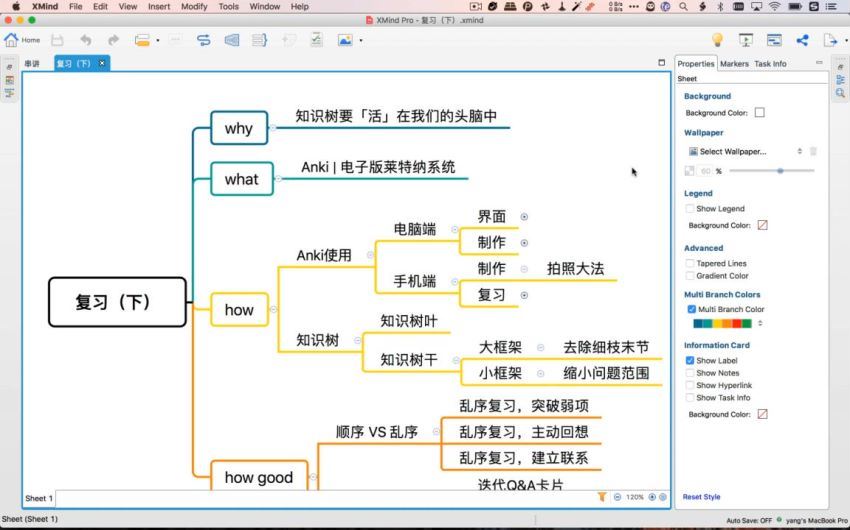This screenshot has height=530, width=850.
Task: Click the Reset Style link
Action: [701, 497]
